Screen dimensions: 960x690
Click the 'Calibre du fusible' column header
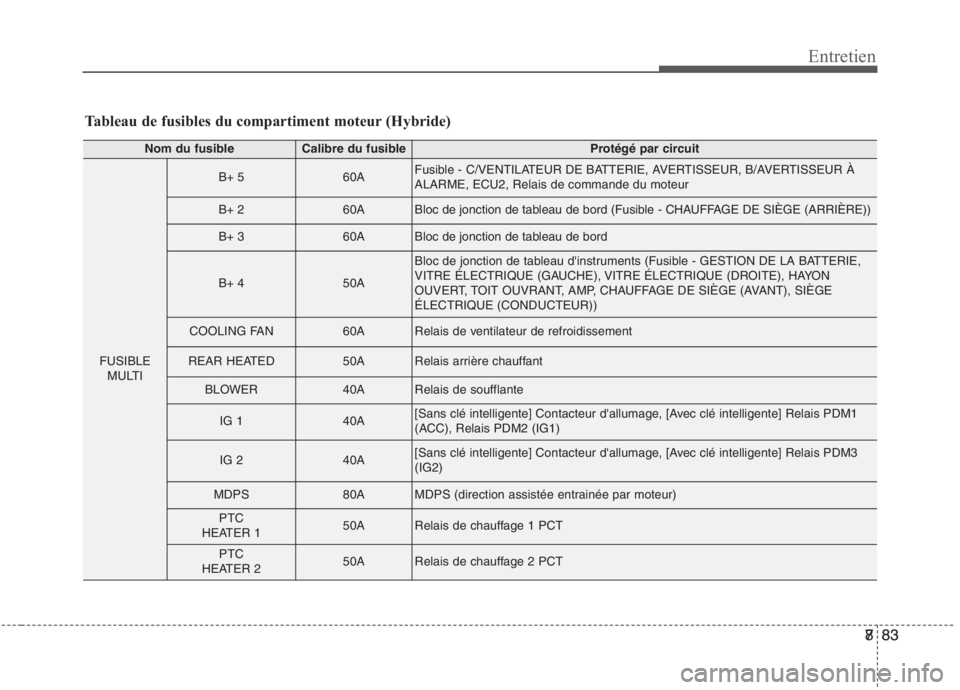coord(353,149)
